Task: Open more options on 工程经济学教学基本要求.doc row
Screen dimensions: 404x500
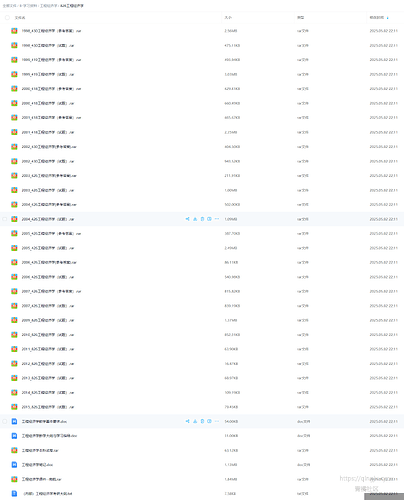Action: tap(217, 421)
